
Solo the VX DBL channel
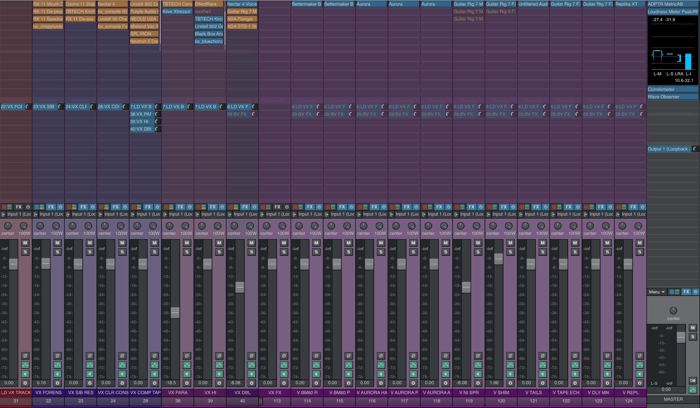[x=252, y=252]
